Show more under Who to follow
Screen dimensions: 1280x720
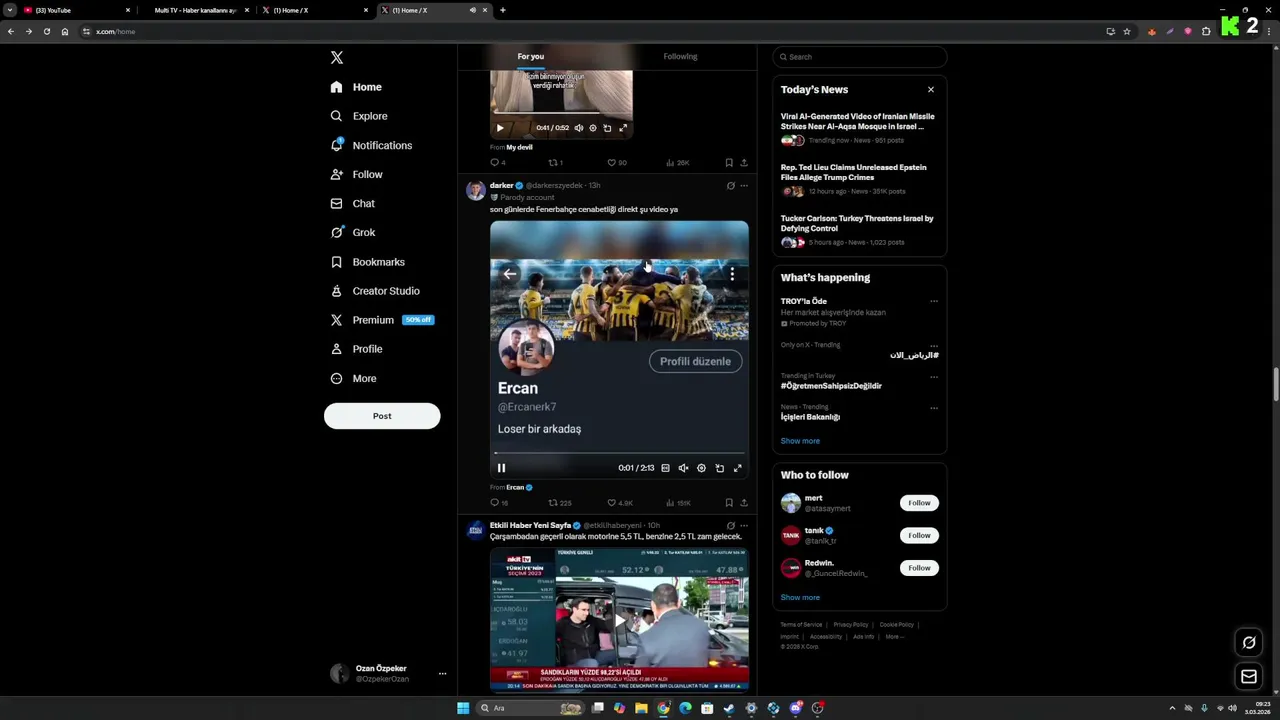(x=800, y=597)
